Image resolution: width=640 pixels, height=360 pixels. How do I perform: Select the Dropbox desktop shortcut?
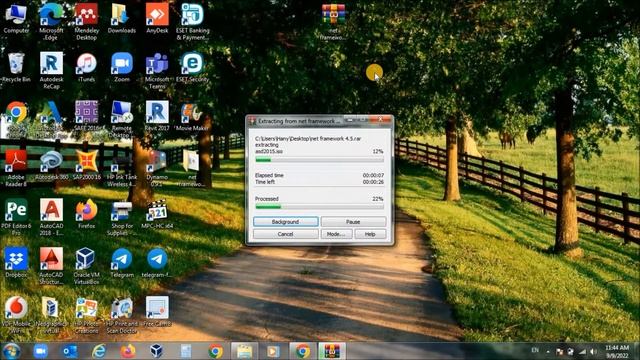tap(16, 263)
